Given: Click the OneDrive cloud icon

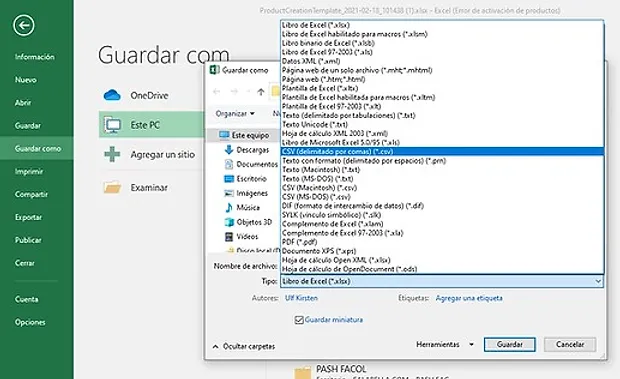Looking at the screenshot, I should point(112,95).
